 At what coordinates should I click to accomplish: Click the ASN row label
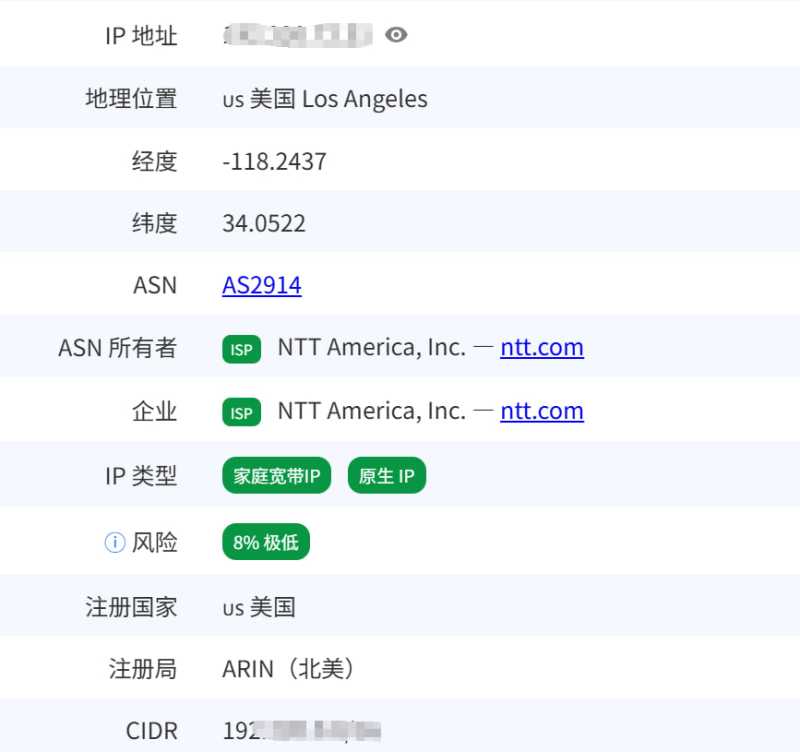pos(155,285)
